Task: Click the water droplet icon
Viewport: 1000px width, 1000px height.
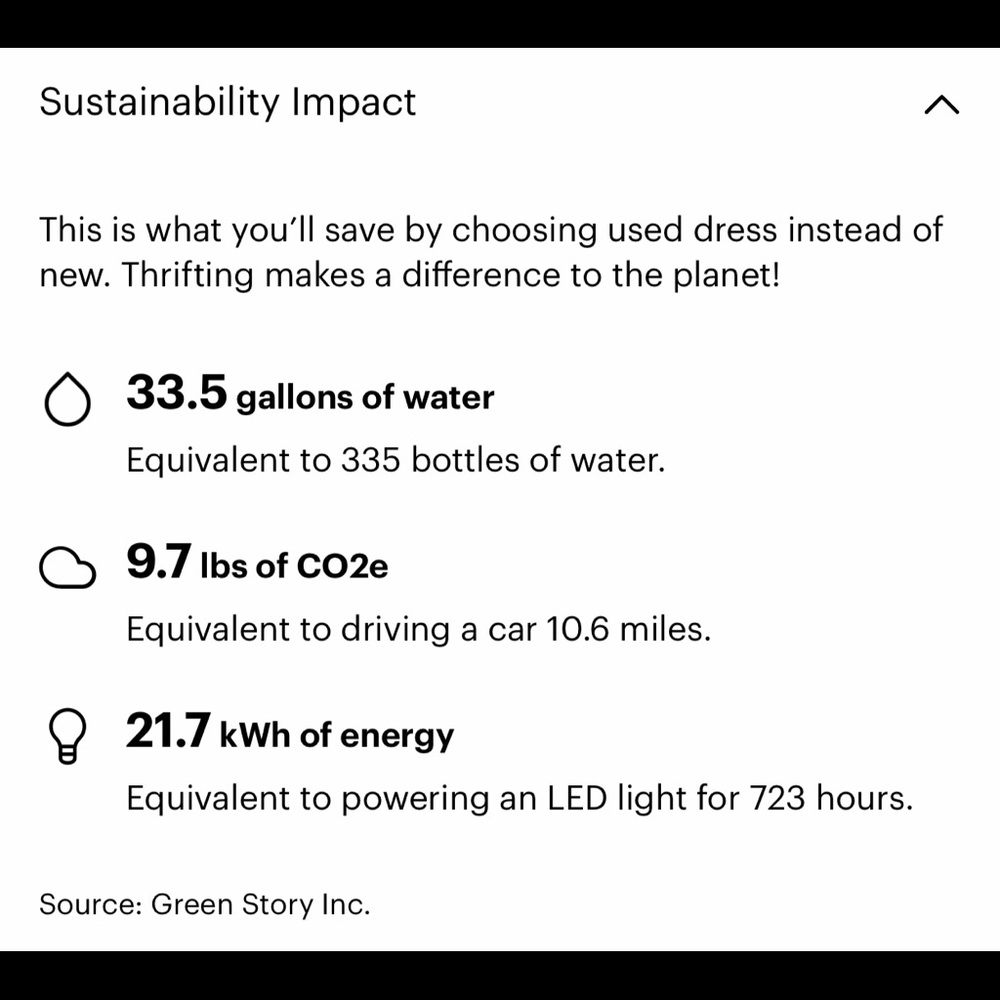Action: click(x=67, y=400)
